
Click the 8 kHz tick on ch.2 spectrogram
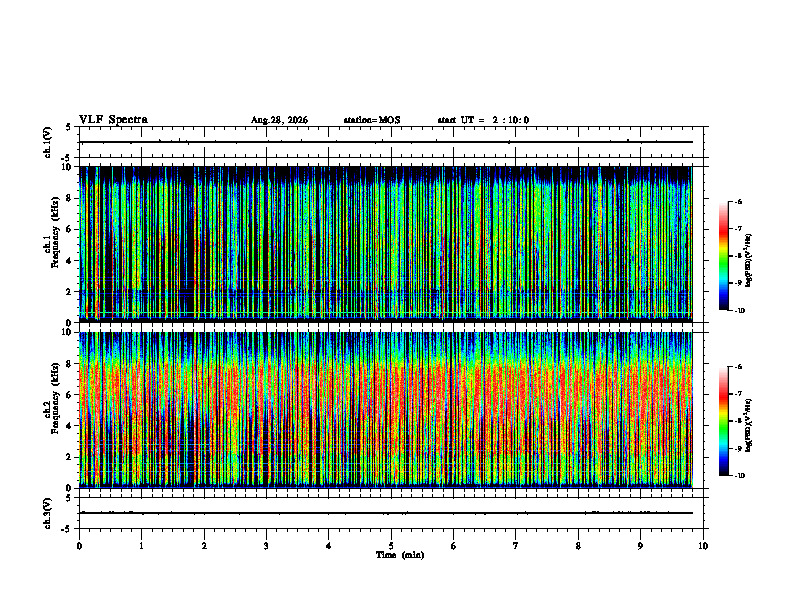[x=70, y=364]
